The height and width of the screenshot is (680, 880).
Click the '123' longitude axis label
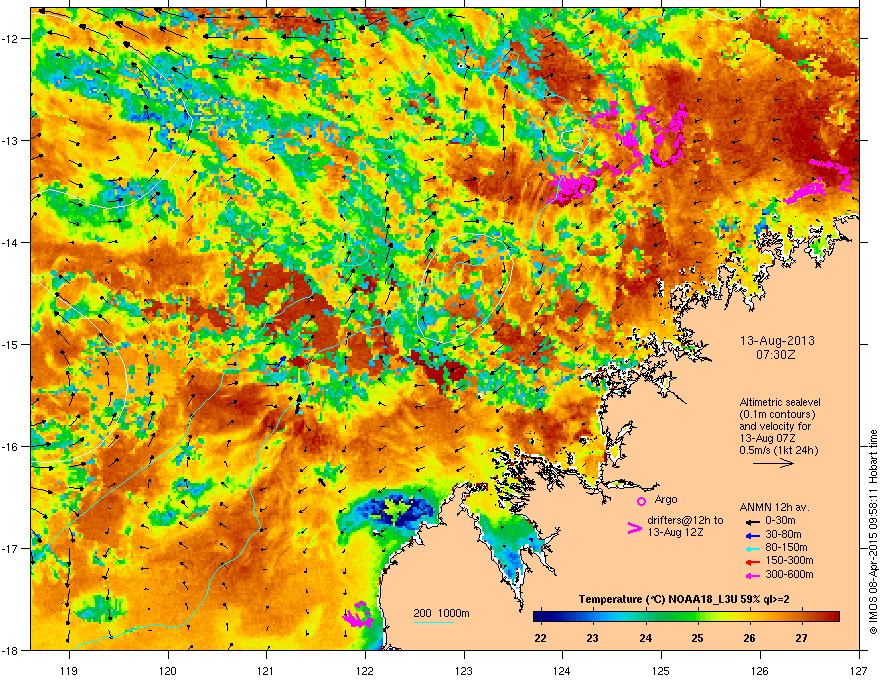tap(464, 670)
